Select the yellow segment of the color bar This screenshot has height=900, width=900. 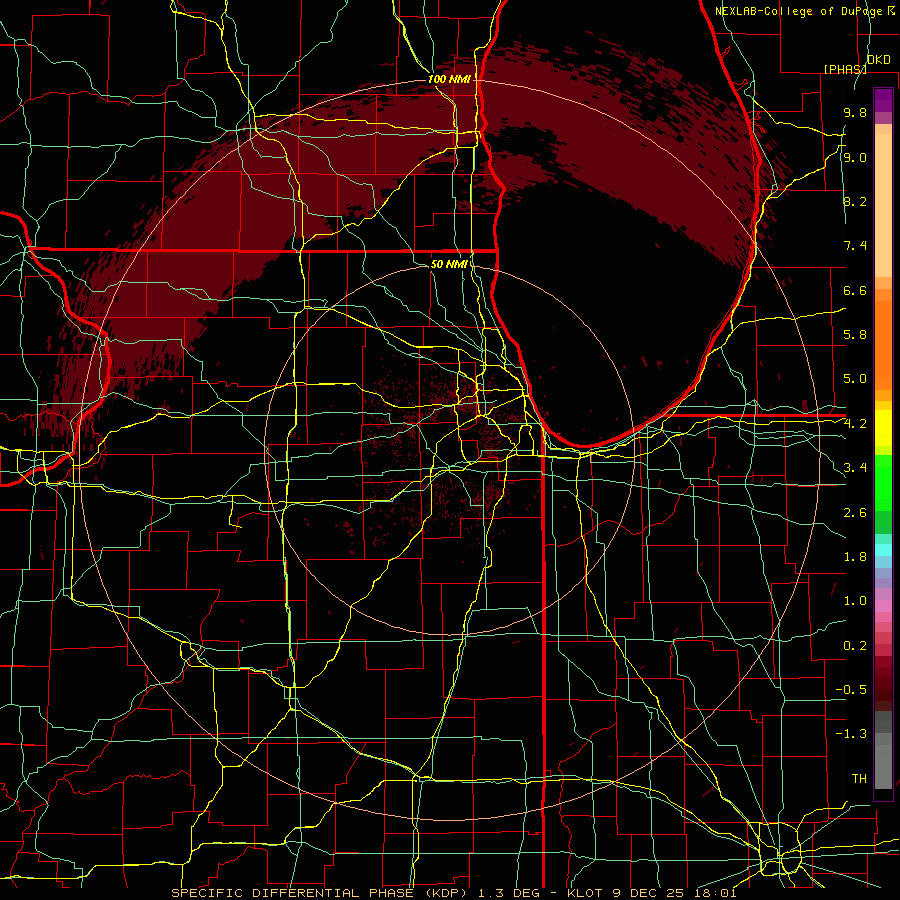pos(883,428)
